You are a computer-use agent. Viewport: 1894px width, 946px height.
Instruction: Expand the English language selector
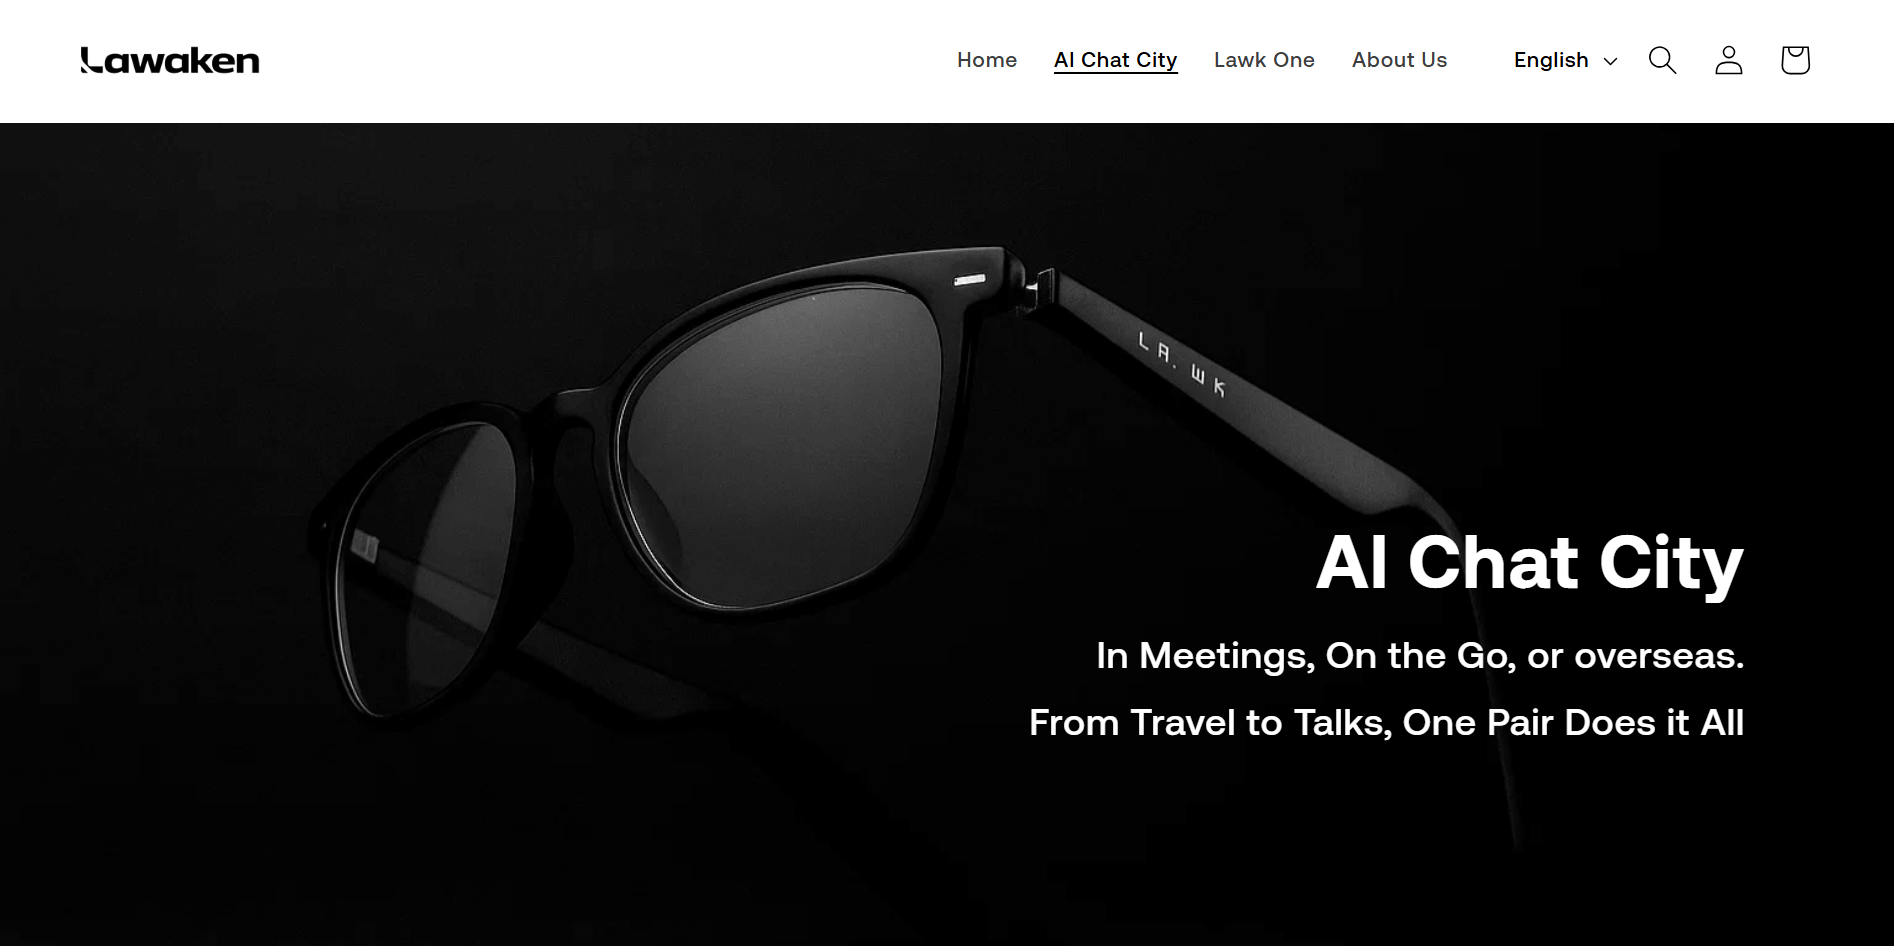(1565, 60)
